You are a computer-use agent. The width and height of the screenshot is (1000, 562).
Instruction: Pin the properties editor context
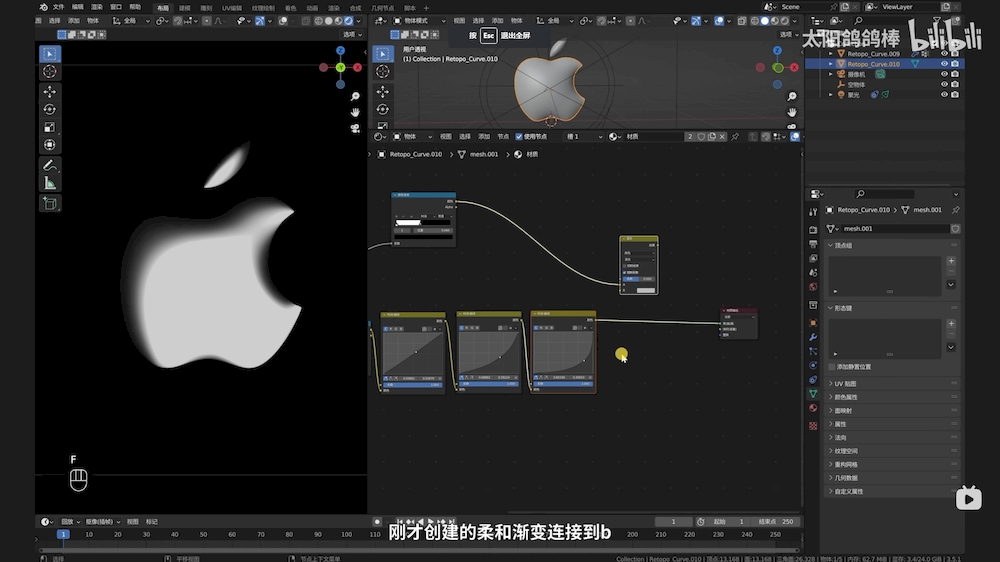[955, 210]
